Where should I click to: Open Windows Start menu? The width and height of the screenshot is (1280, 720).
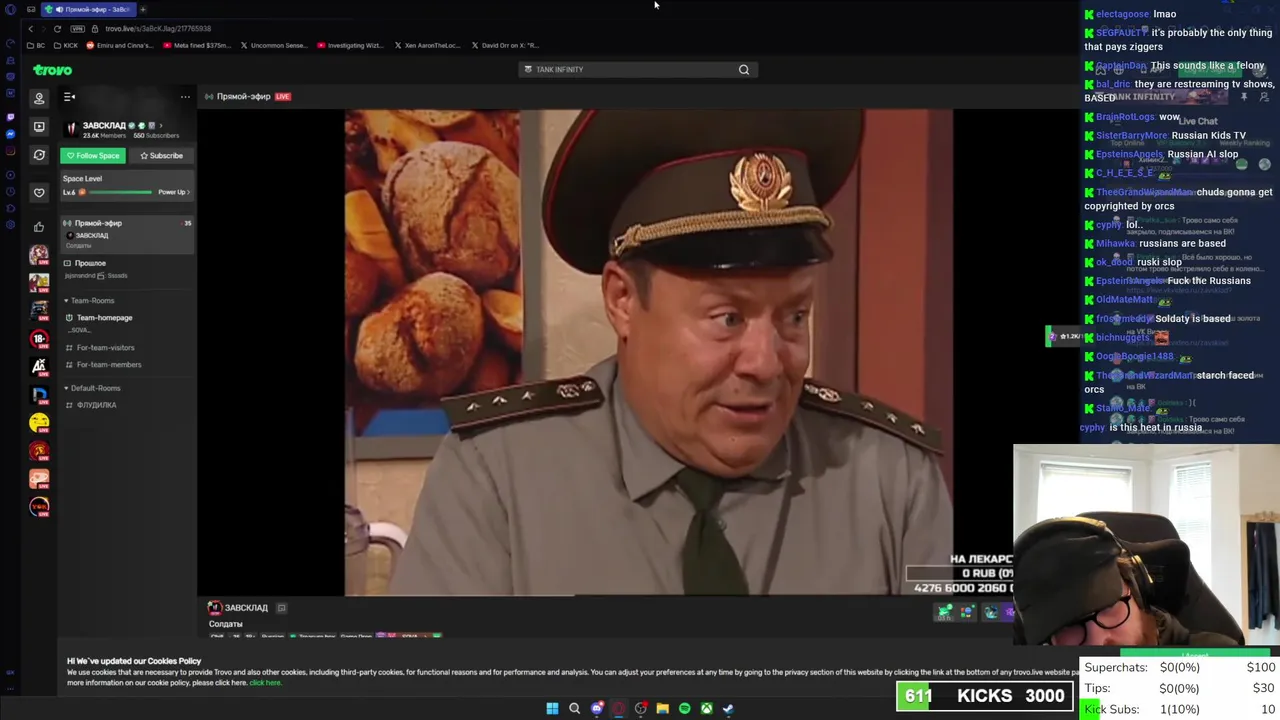pyautogui.click(x=552, y=708)
